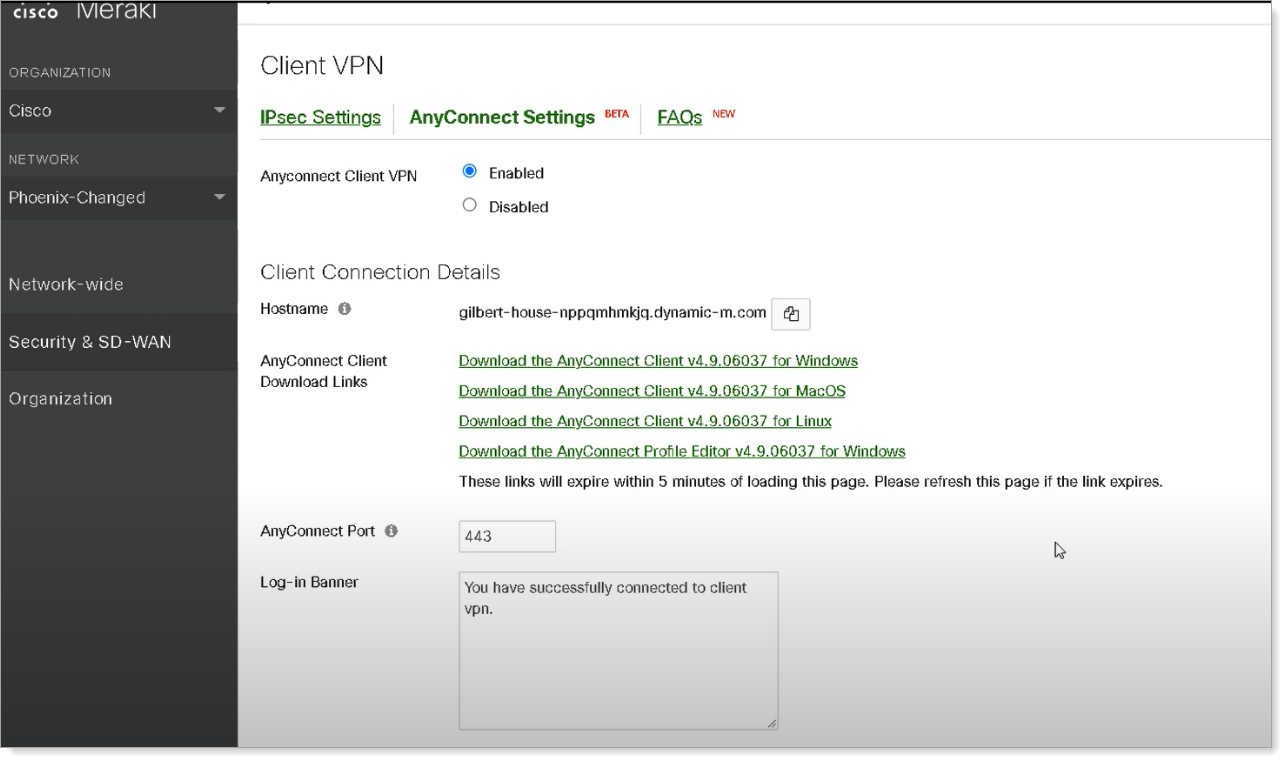Select the Enabled radio button

469,173
